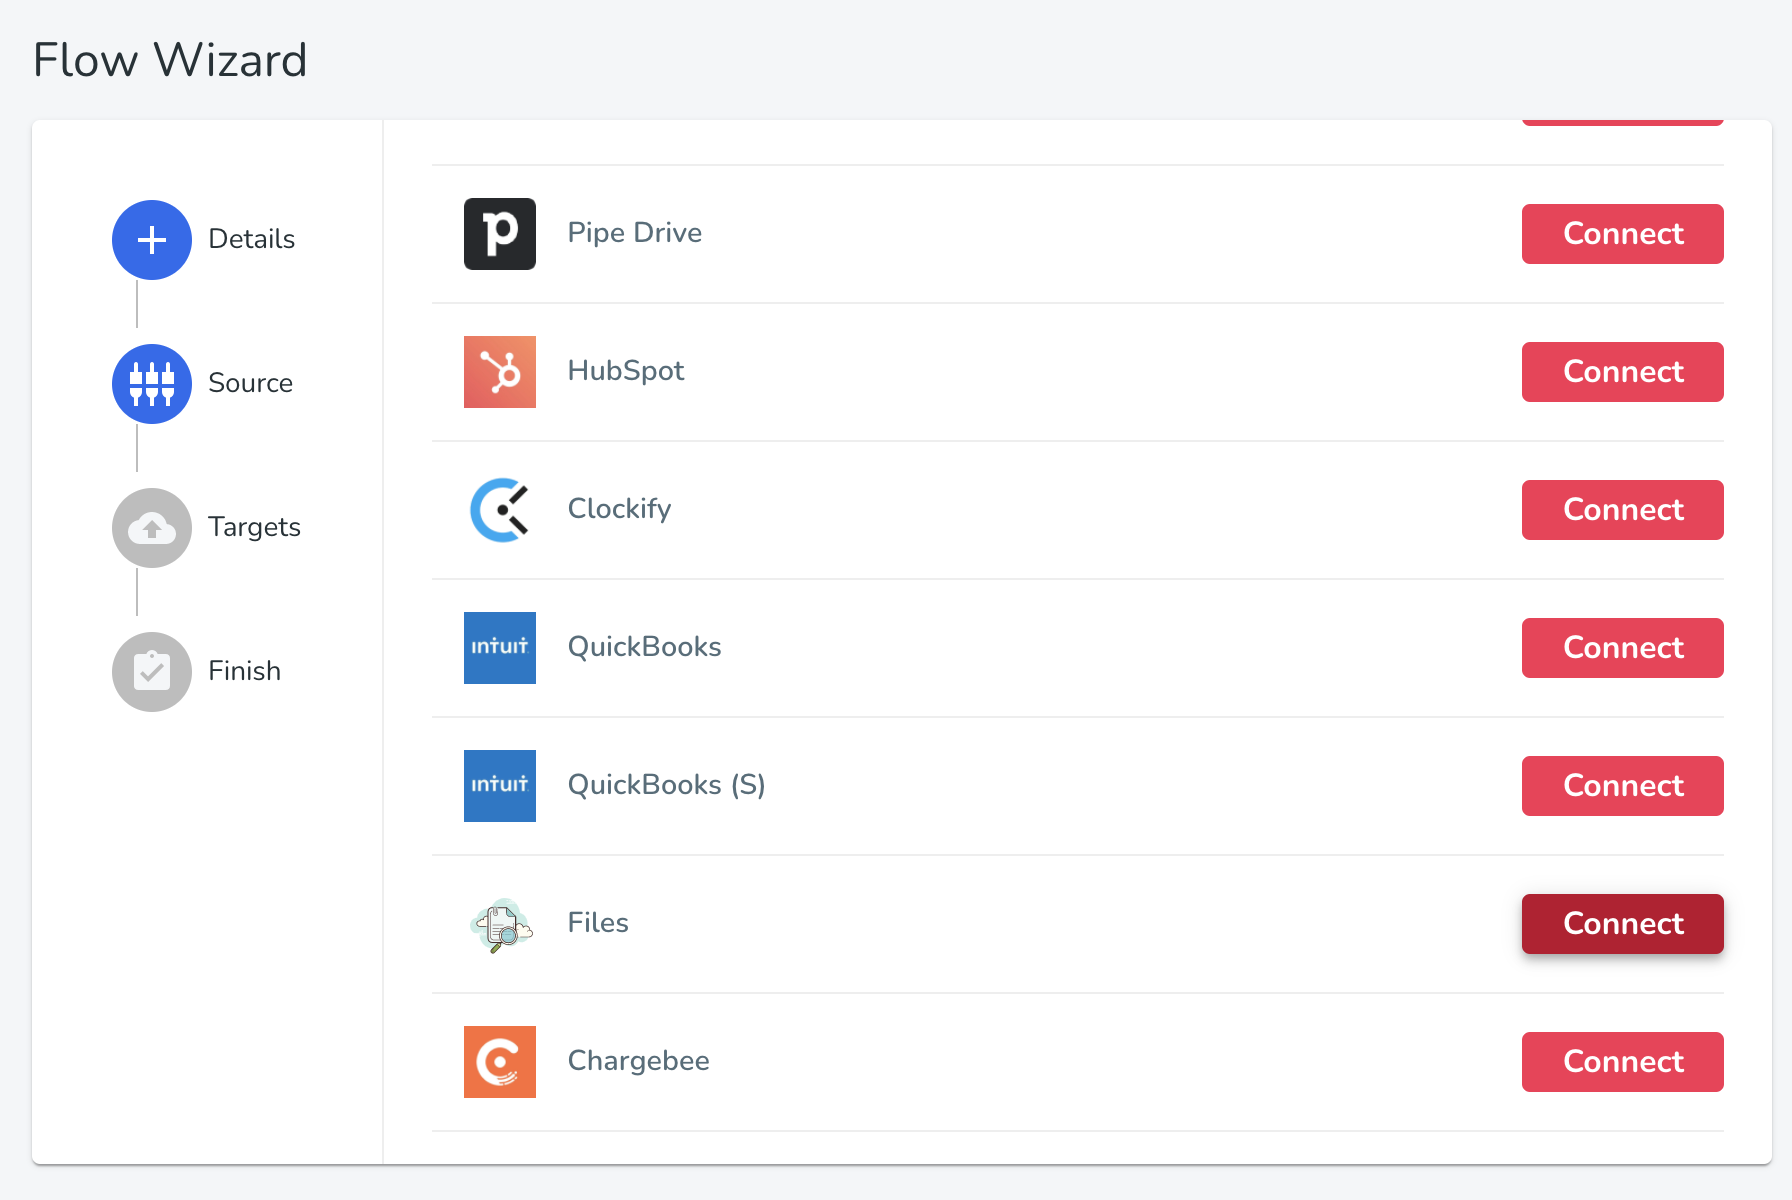The image size is (1792, 1200).
Task: Click the Chargebee logo icon
Action: 500,1062
